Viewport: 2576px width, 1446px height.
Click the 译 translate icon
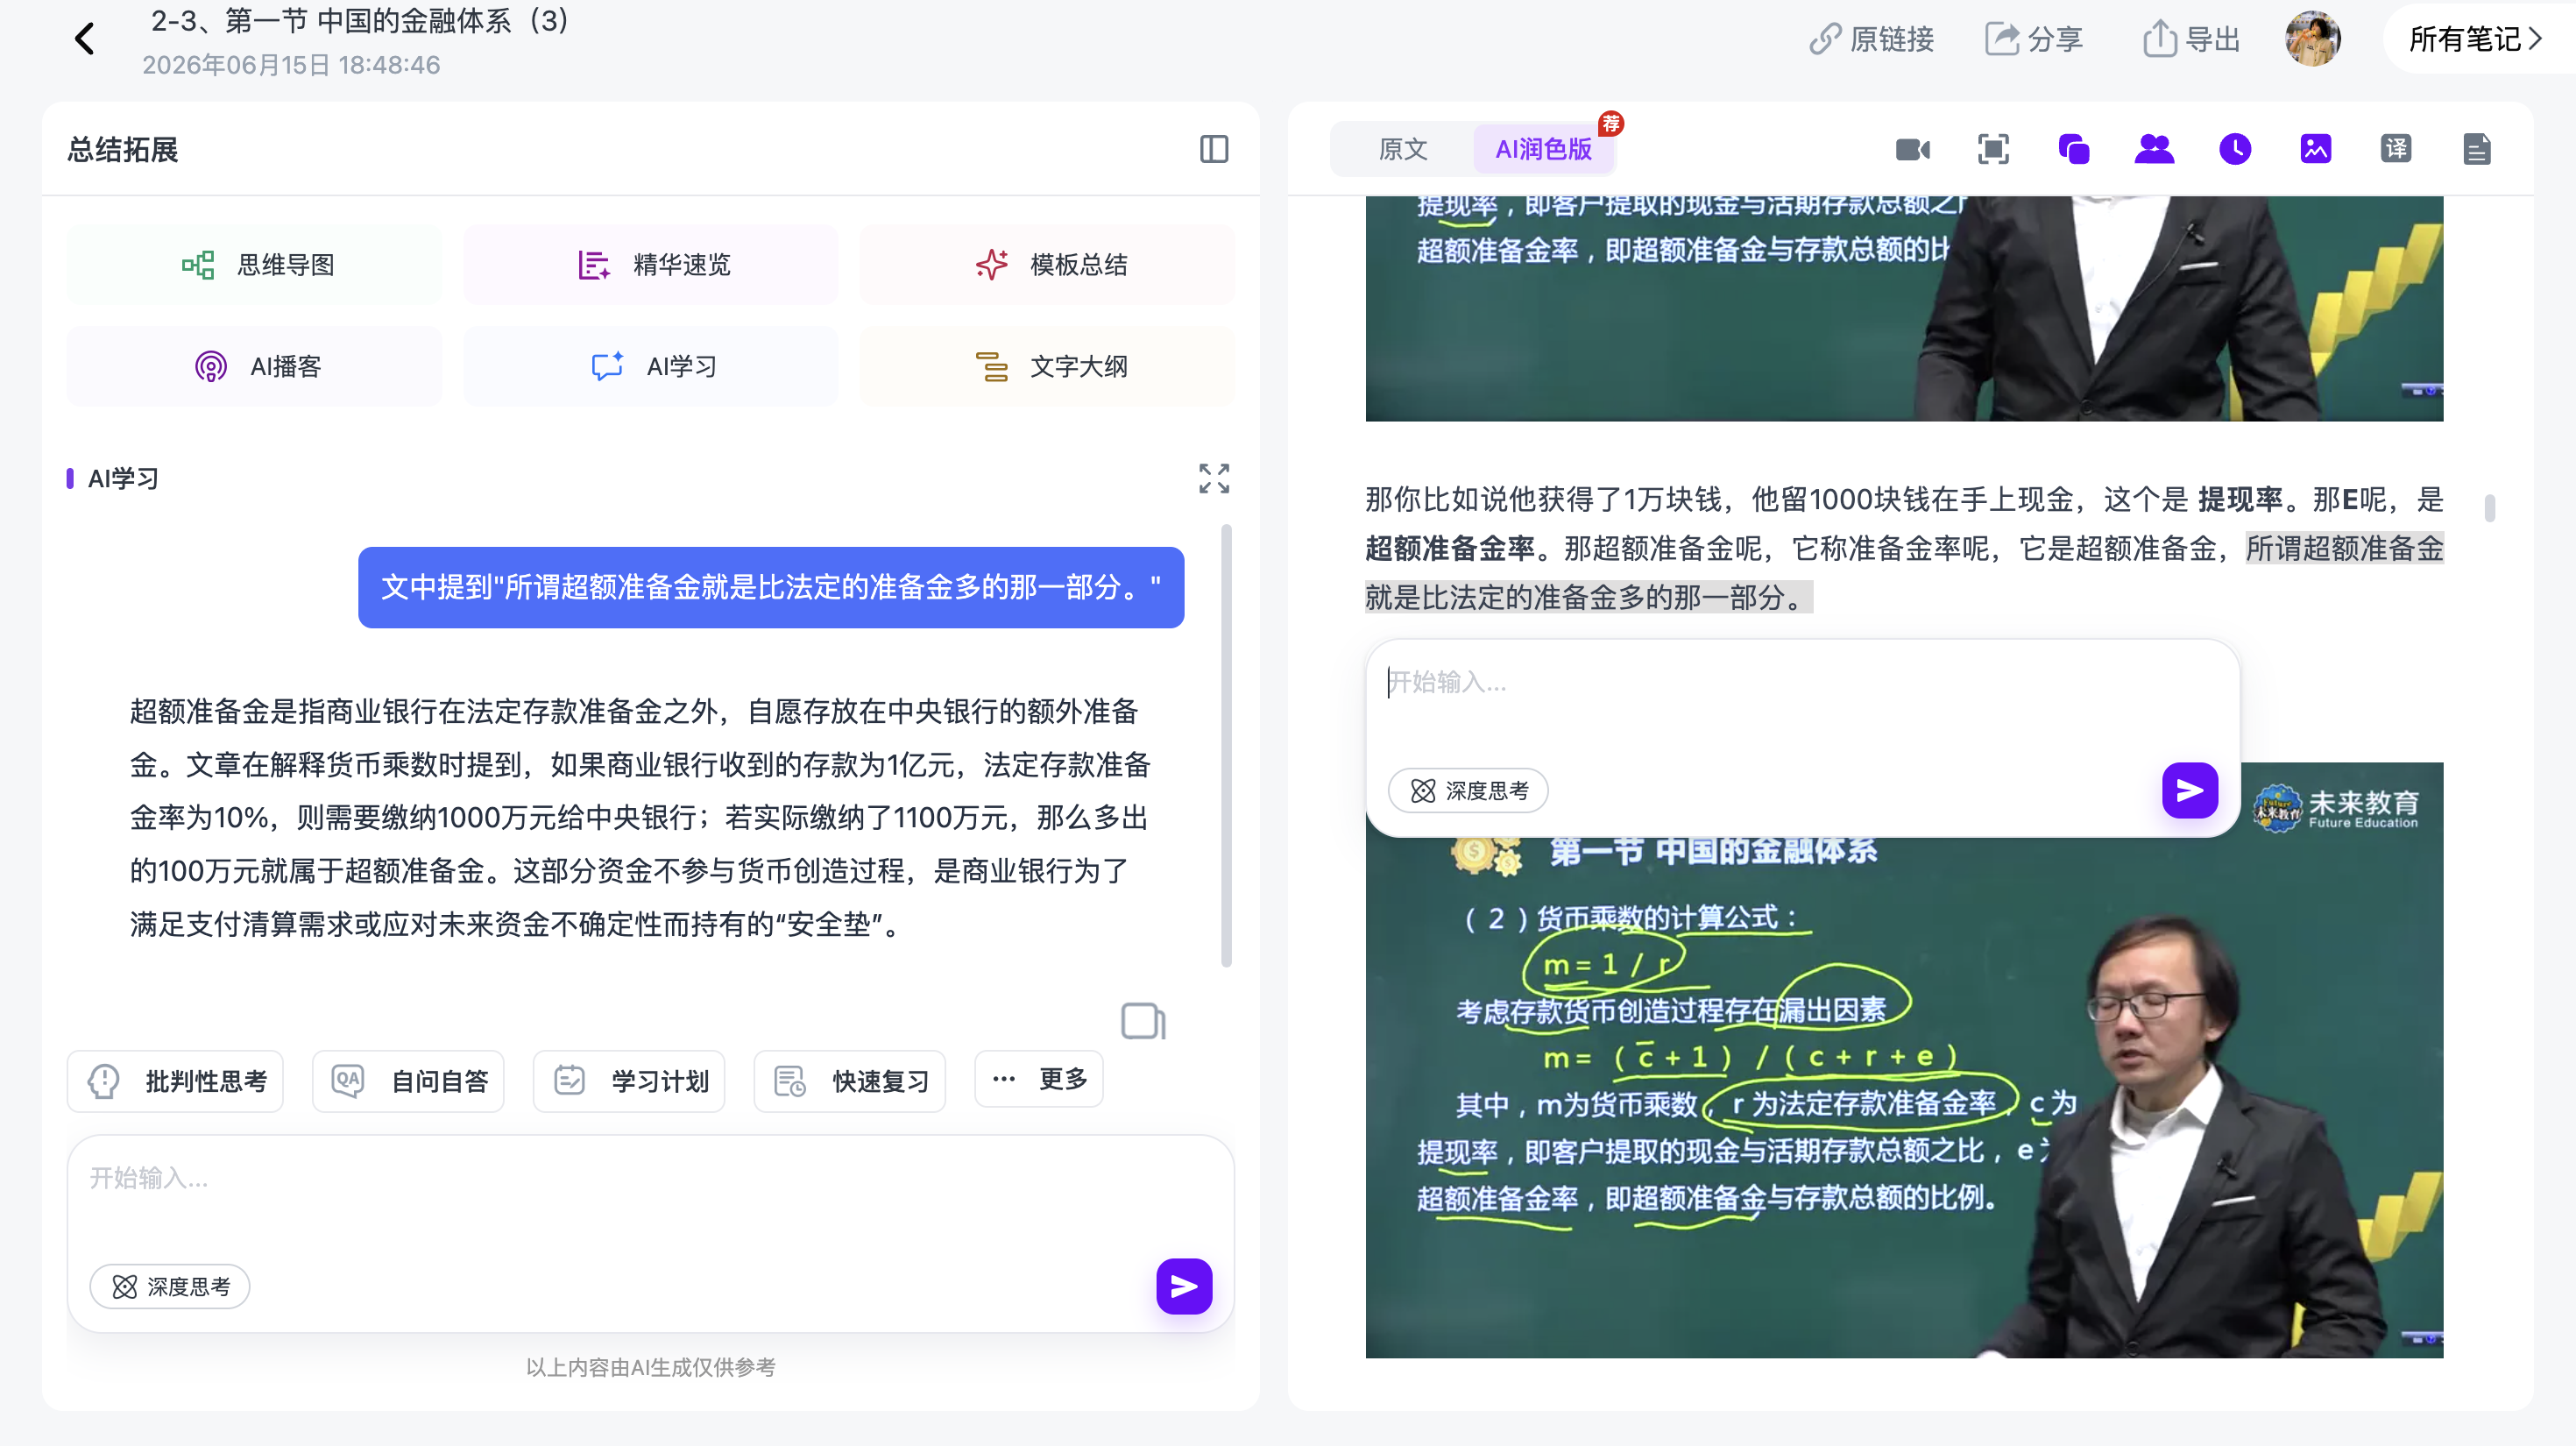pos(2396,149)
